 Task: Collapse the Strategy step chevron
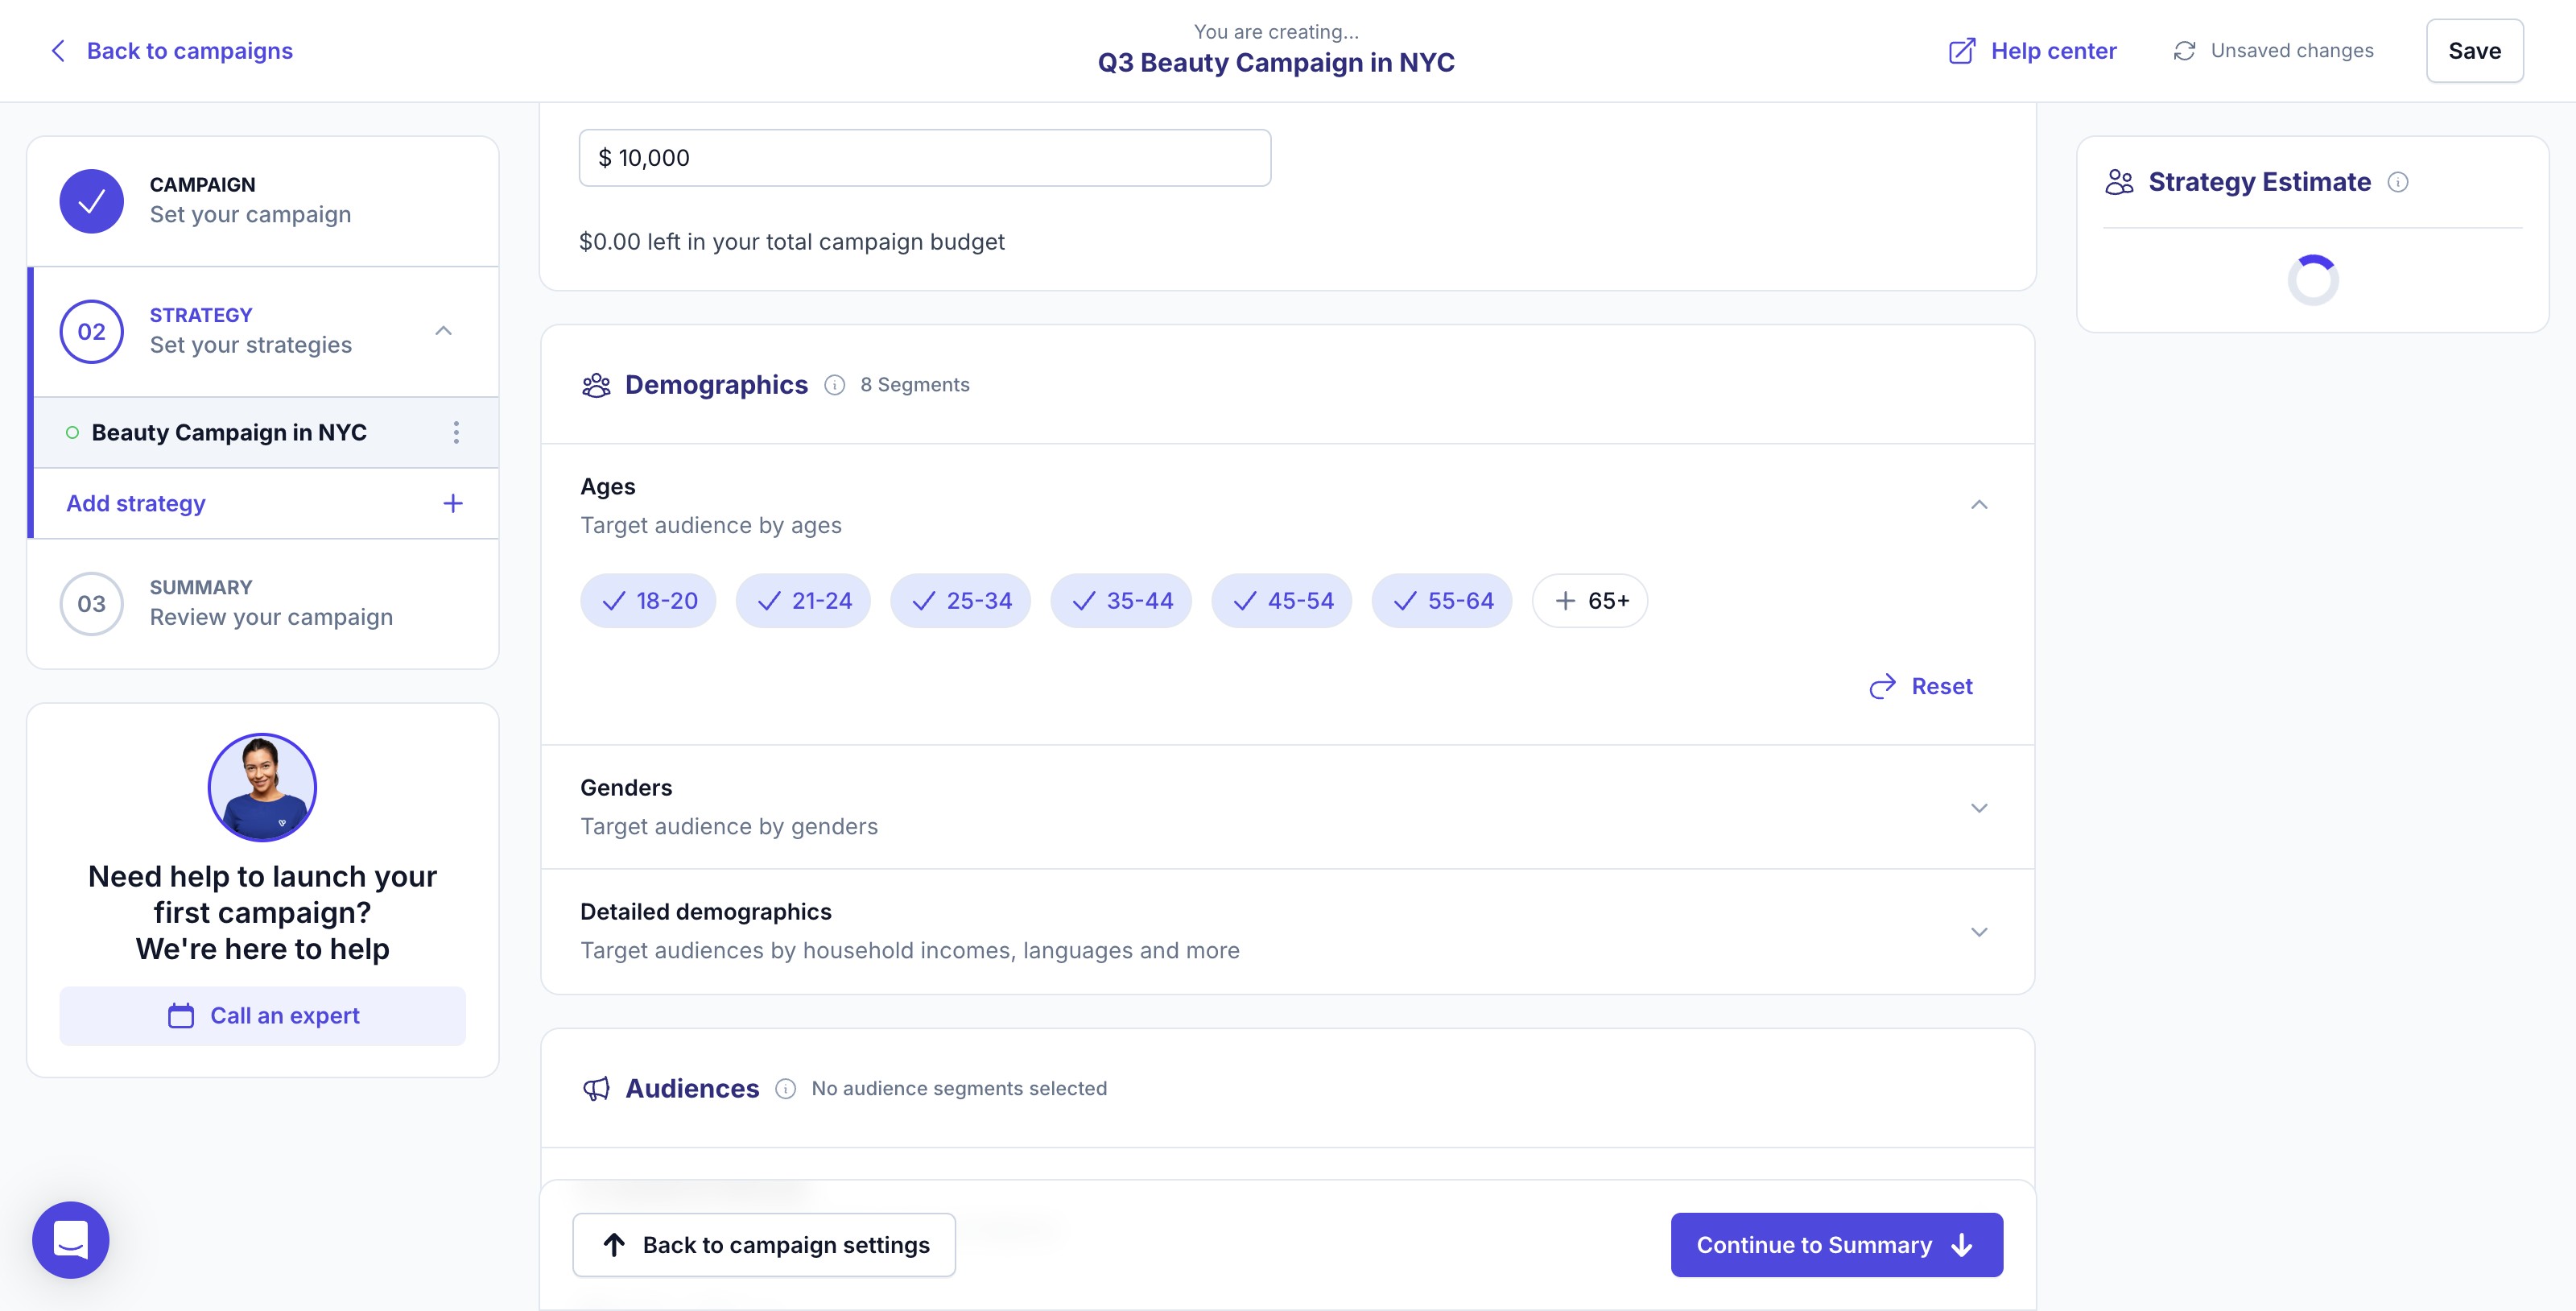coord(444,331)
